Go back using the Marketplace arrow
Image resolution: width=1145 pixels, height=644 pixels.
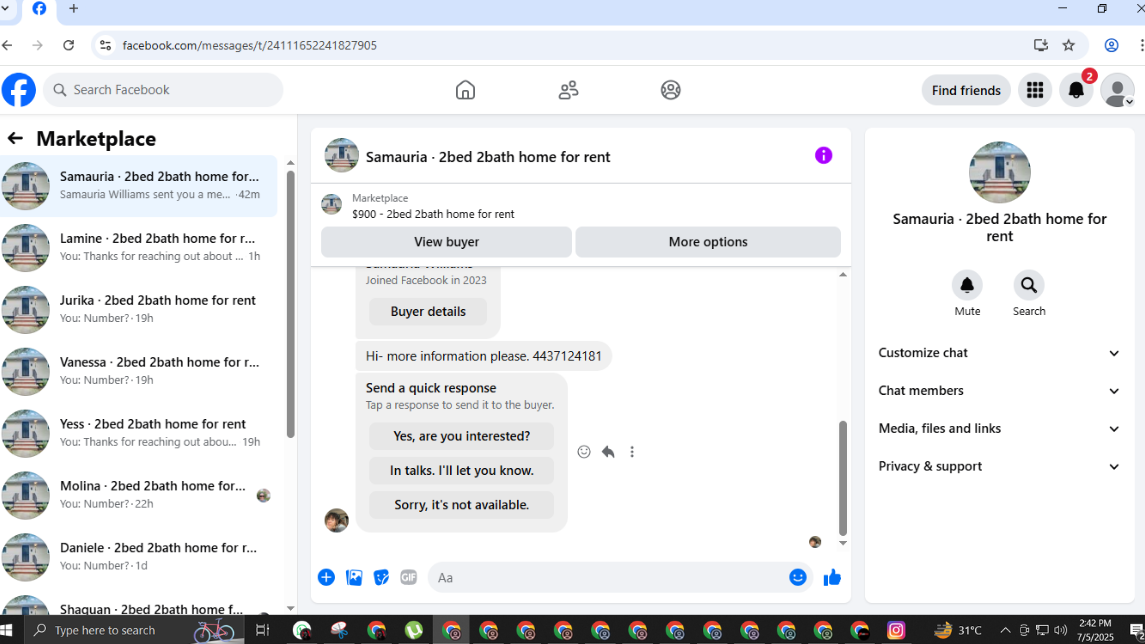point(15,138)
